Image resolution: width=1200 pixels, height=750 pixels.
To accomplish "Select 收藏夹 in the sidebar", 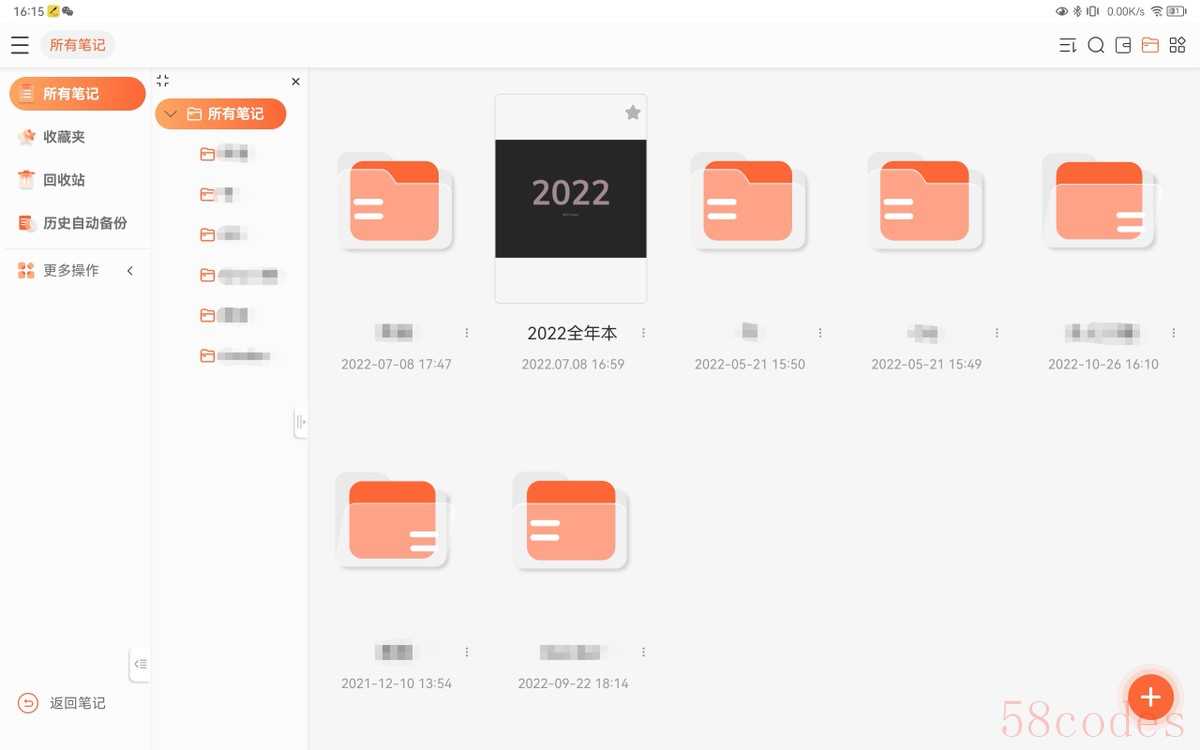I will click(x=64, y=137).
